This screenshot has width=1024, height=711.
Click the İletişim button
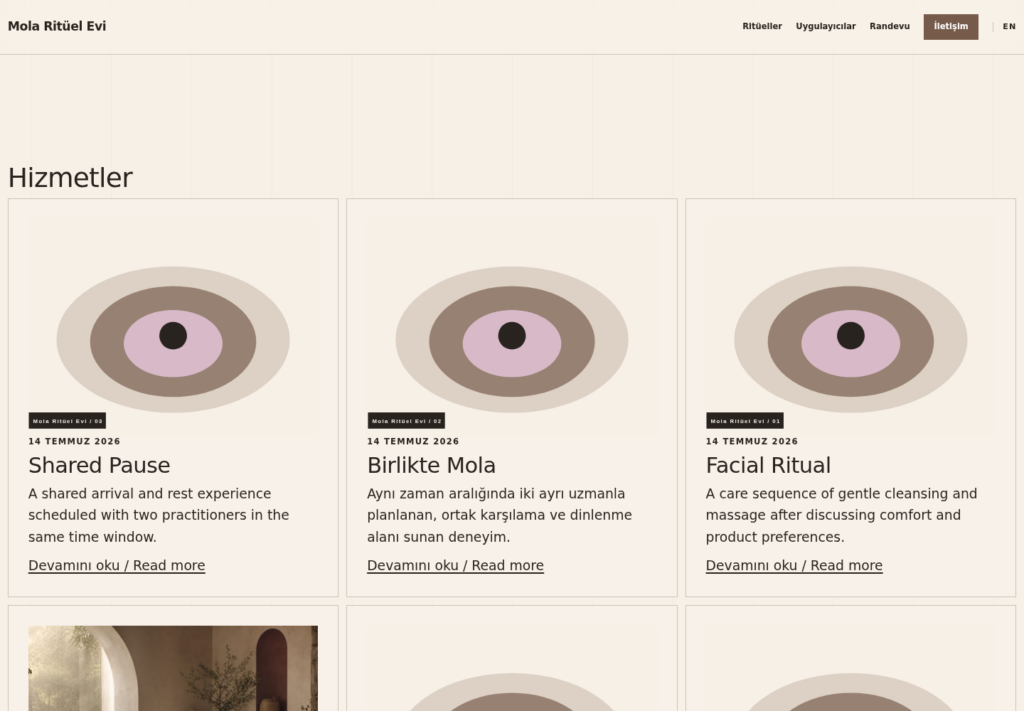tap(950, 27)
